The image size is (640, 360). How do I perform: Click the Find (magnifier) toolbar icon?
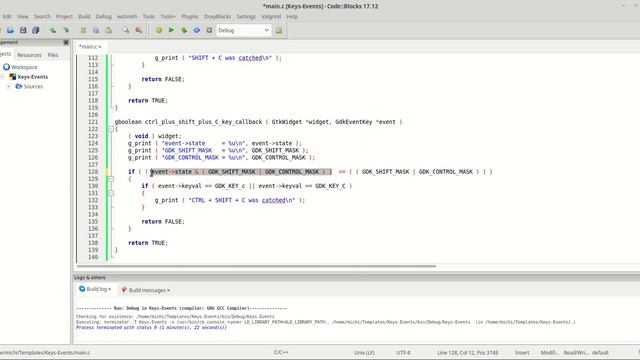coord(126,30)
